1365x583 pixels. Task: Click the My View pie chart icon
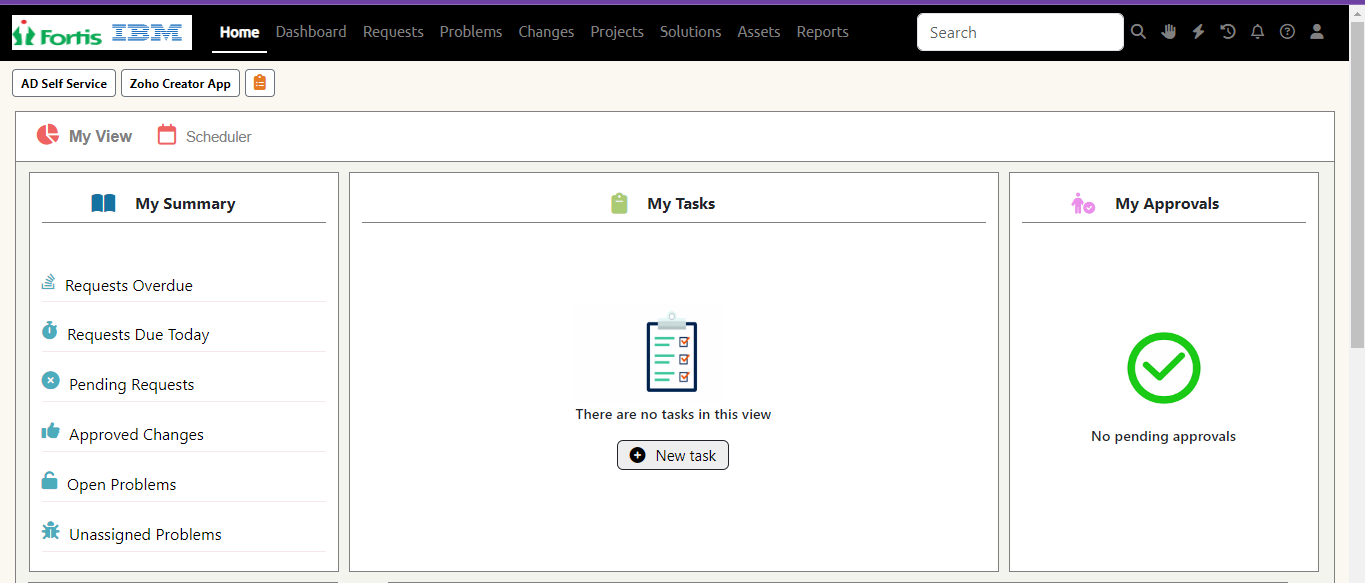pos(48,135)
